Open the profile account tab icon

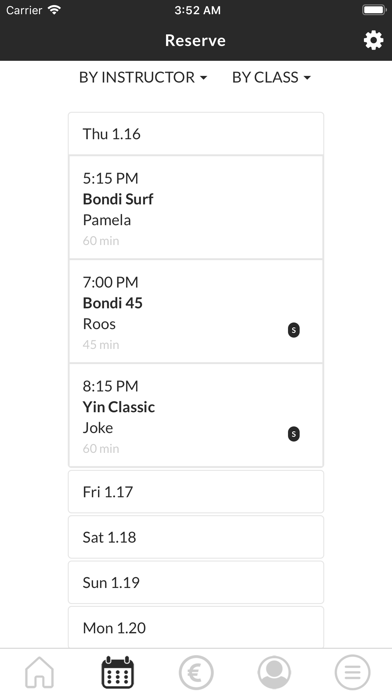[x=274, y=672]
